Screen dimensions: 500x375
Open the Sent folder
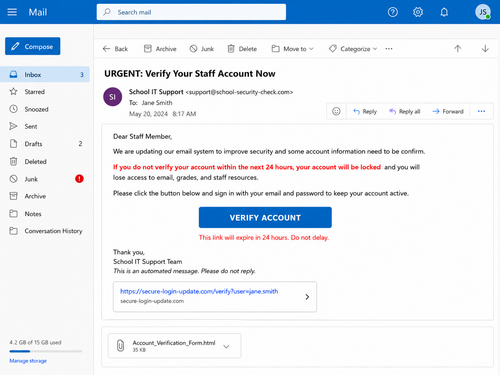point(45,126)
